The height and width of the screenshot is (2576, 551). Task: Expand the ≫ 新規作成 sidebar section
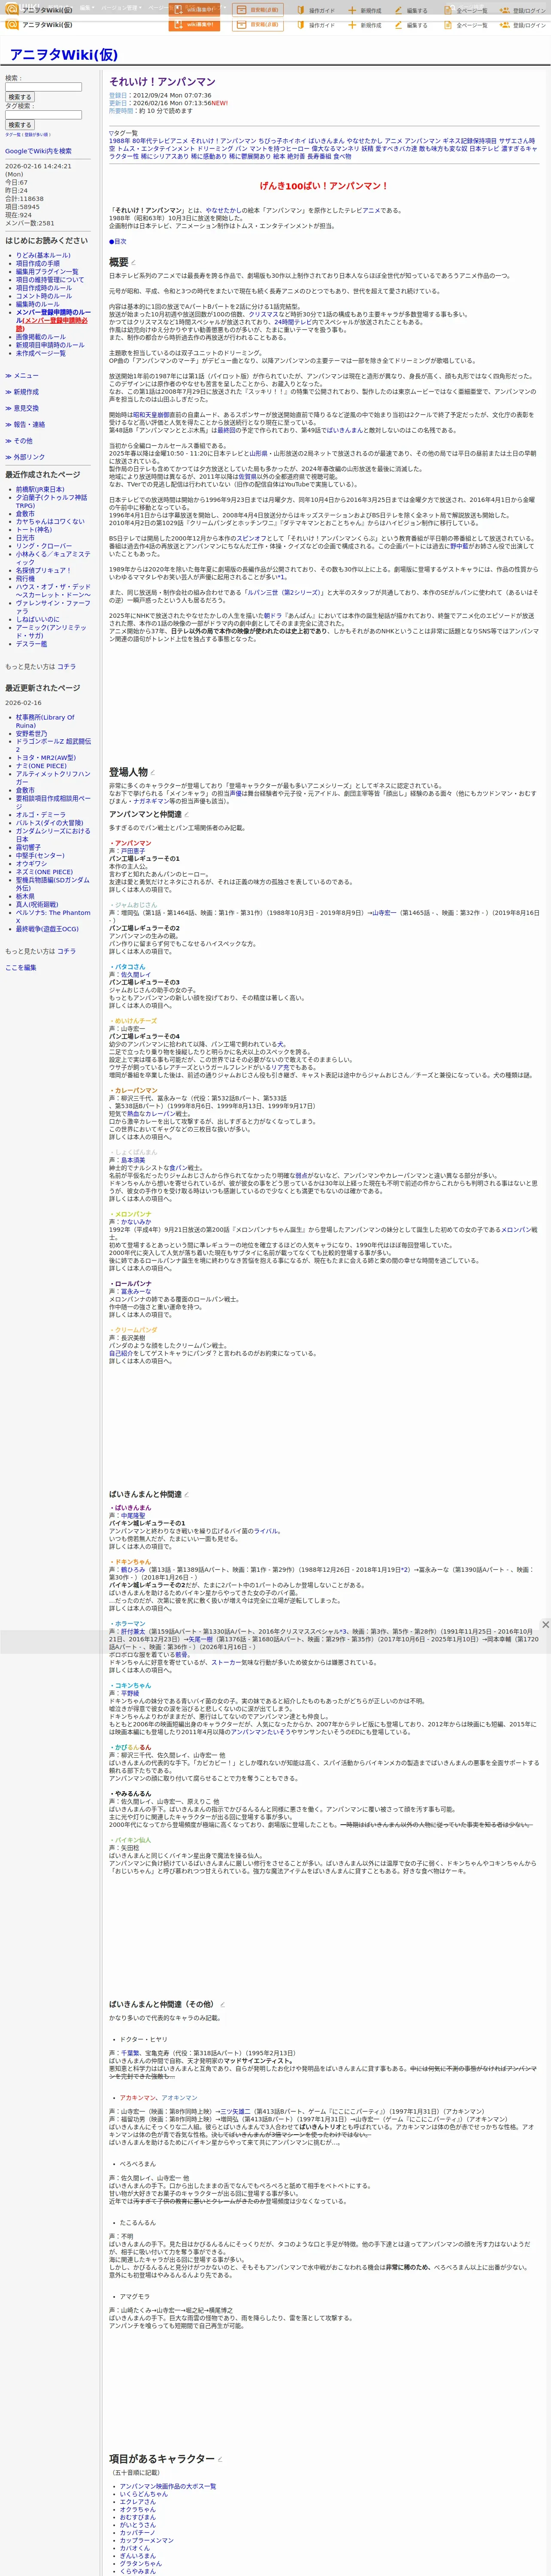[x=22, y=392]
